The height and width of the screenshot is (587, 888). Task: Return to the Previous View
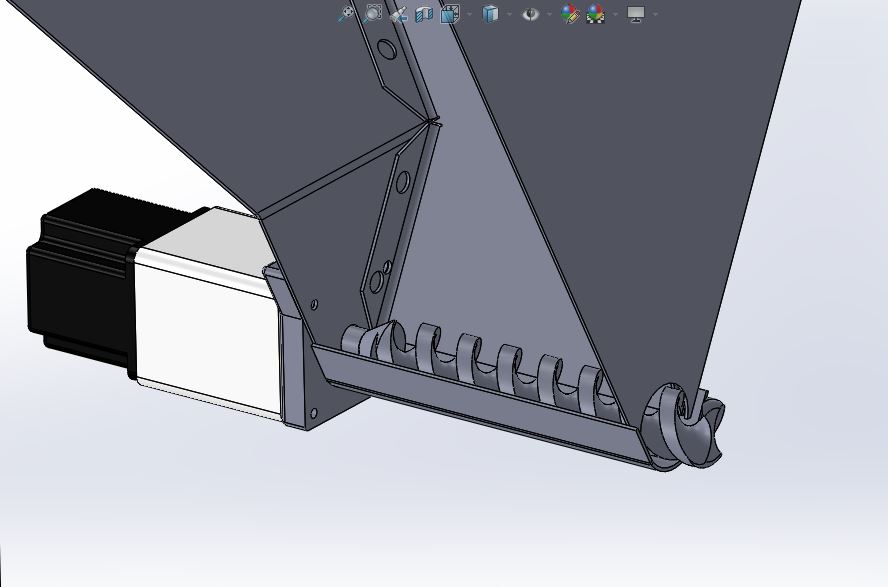[x=398, y=14]
